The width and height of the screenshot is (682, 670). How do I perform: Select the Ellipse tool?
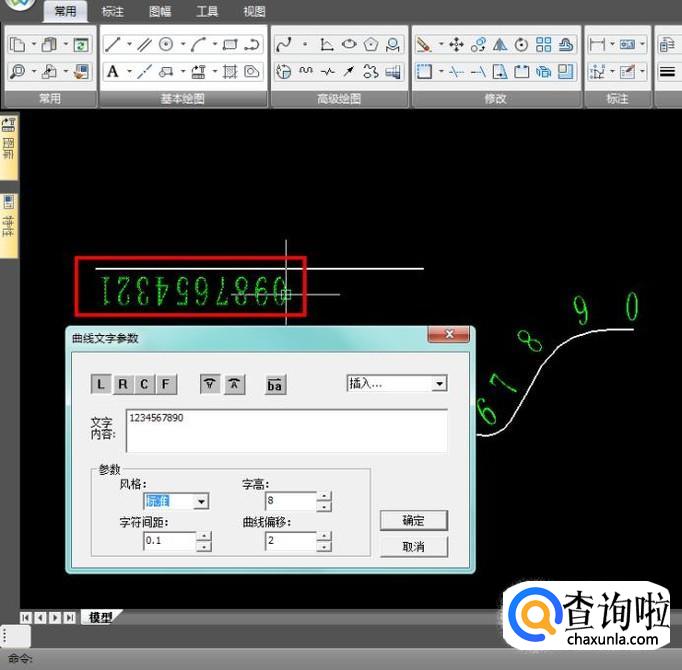coord(349,44)
